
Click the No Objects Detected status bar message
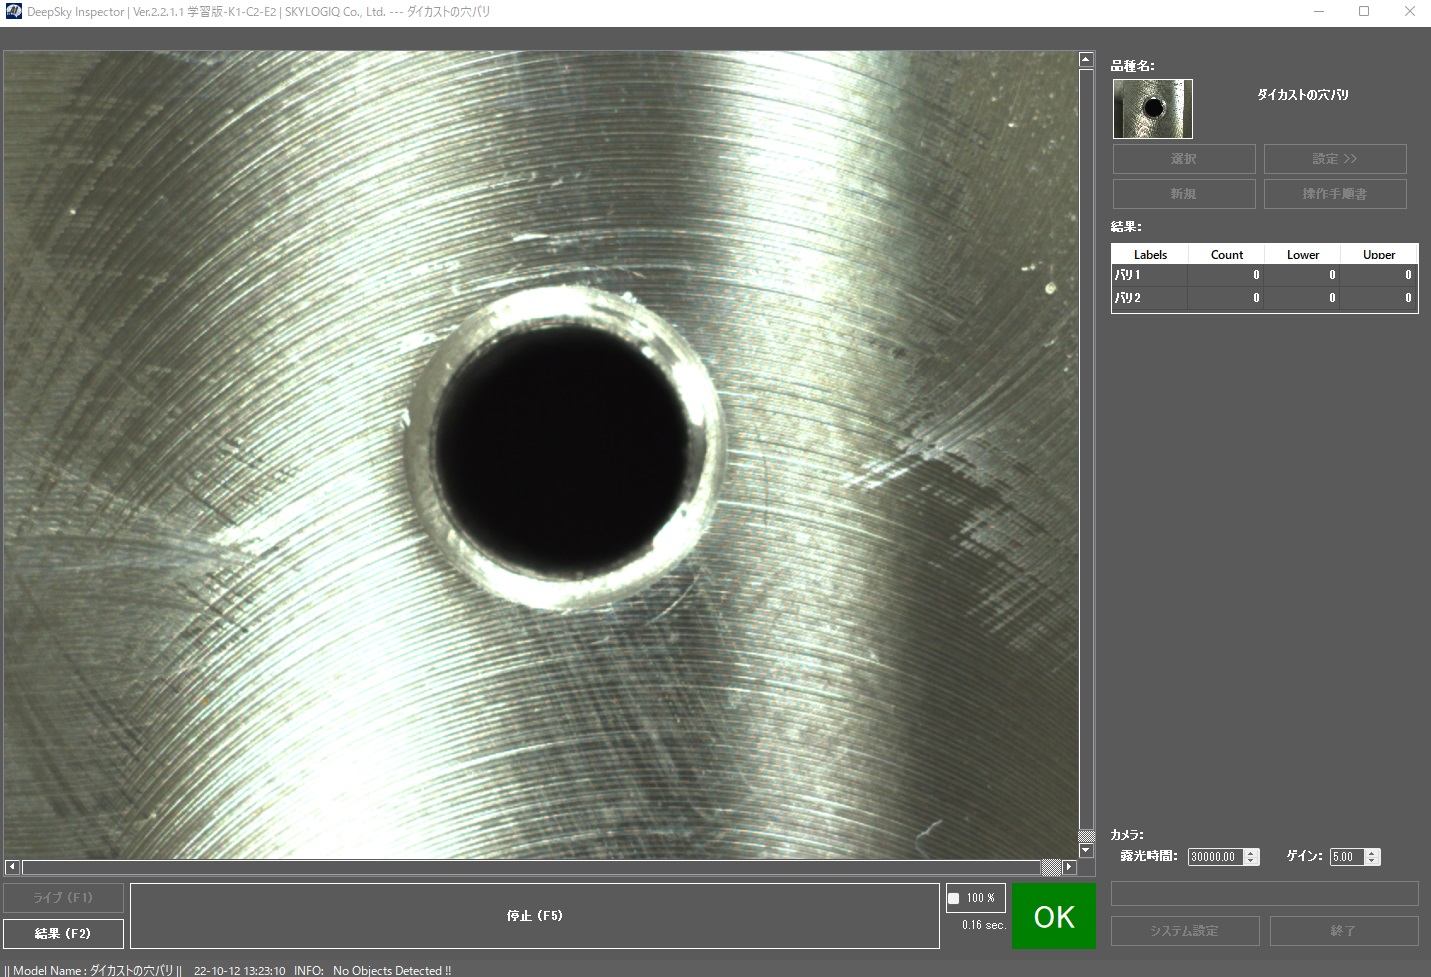(x=392, y=970)
